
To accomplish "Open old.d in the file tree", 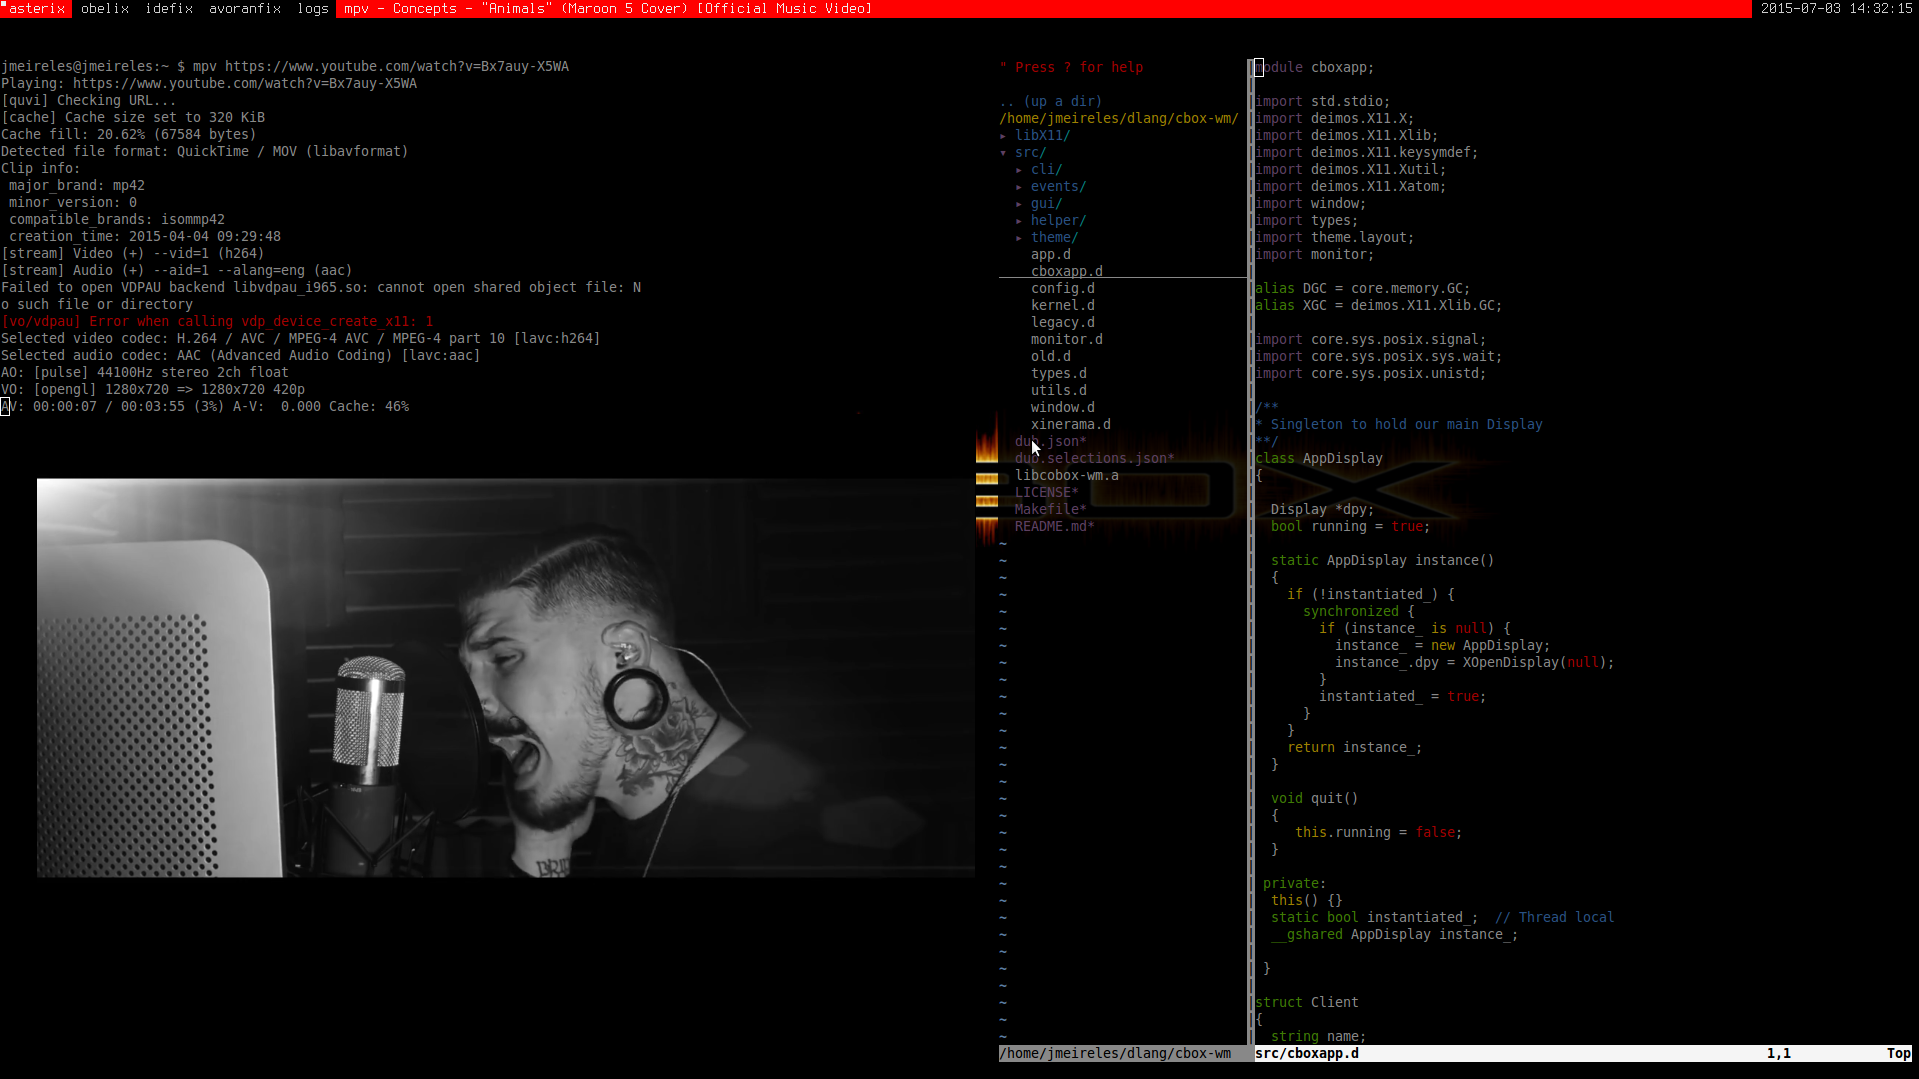I will pos(1051,357).
